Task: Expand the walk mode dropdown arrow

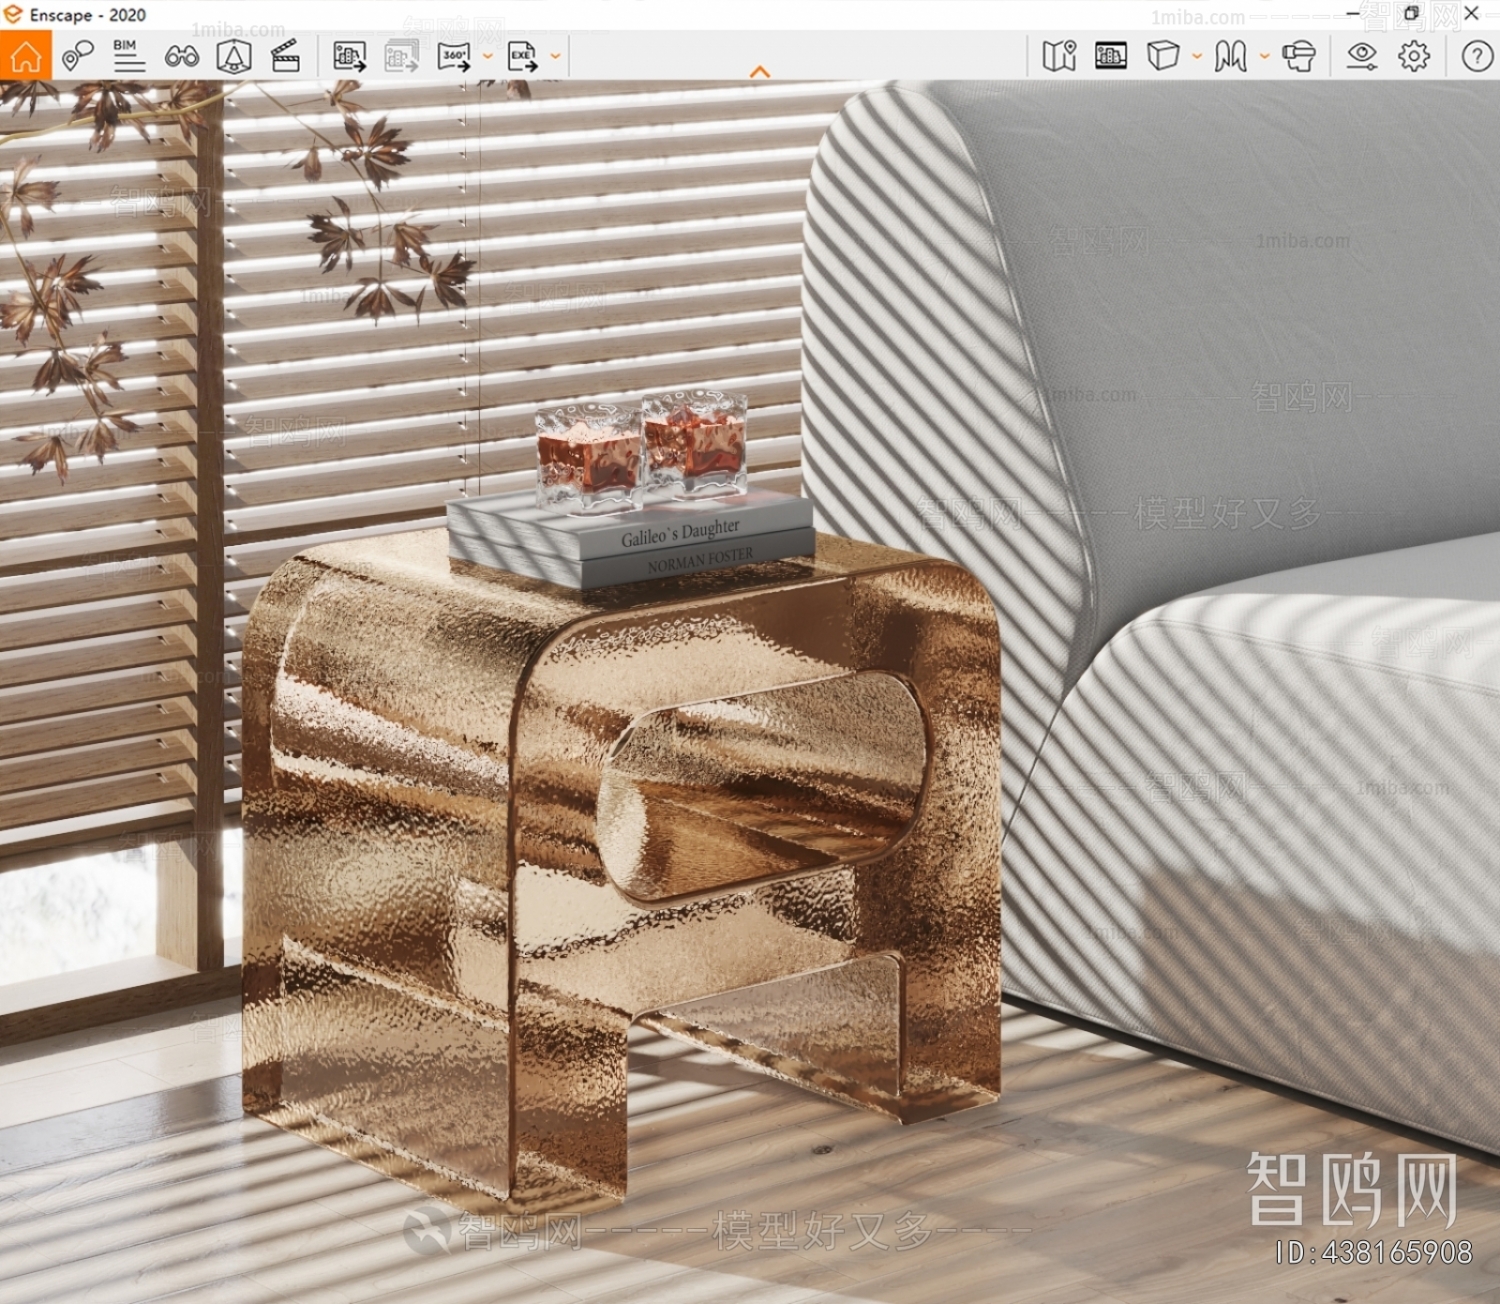Action: [1264, 57]
